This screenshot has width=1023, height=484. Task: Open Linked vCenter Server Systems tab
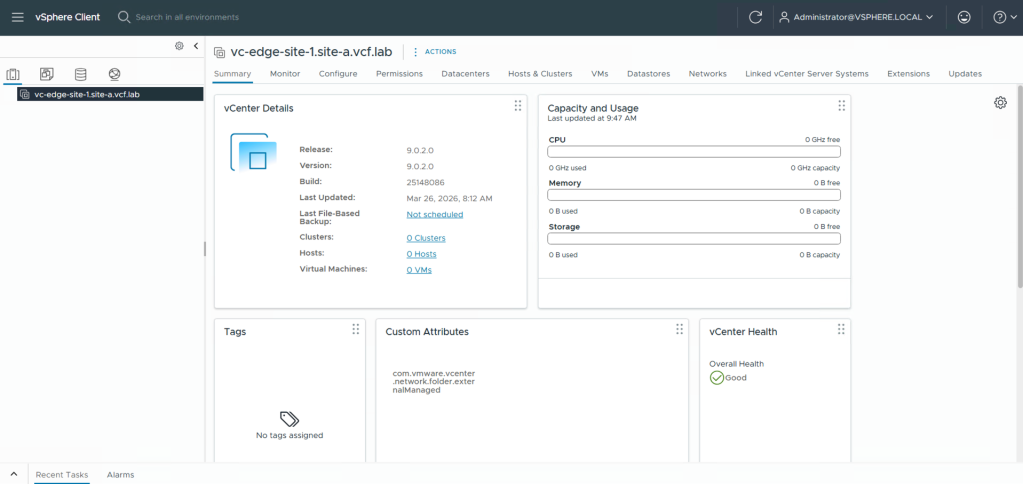pyautogui.click(x=806, y=74)
